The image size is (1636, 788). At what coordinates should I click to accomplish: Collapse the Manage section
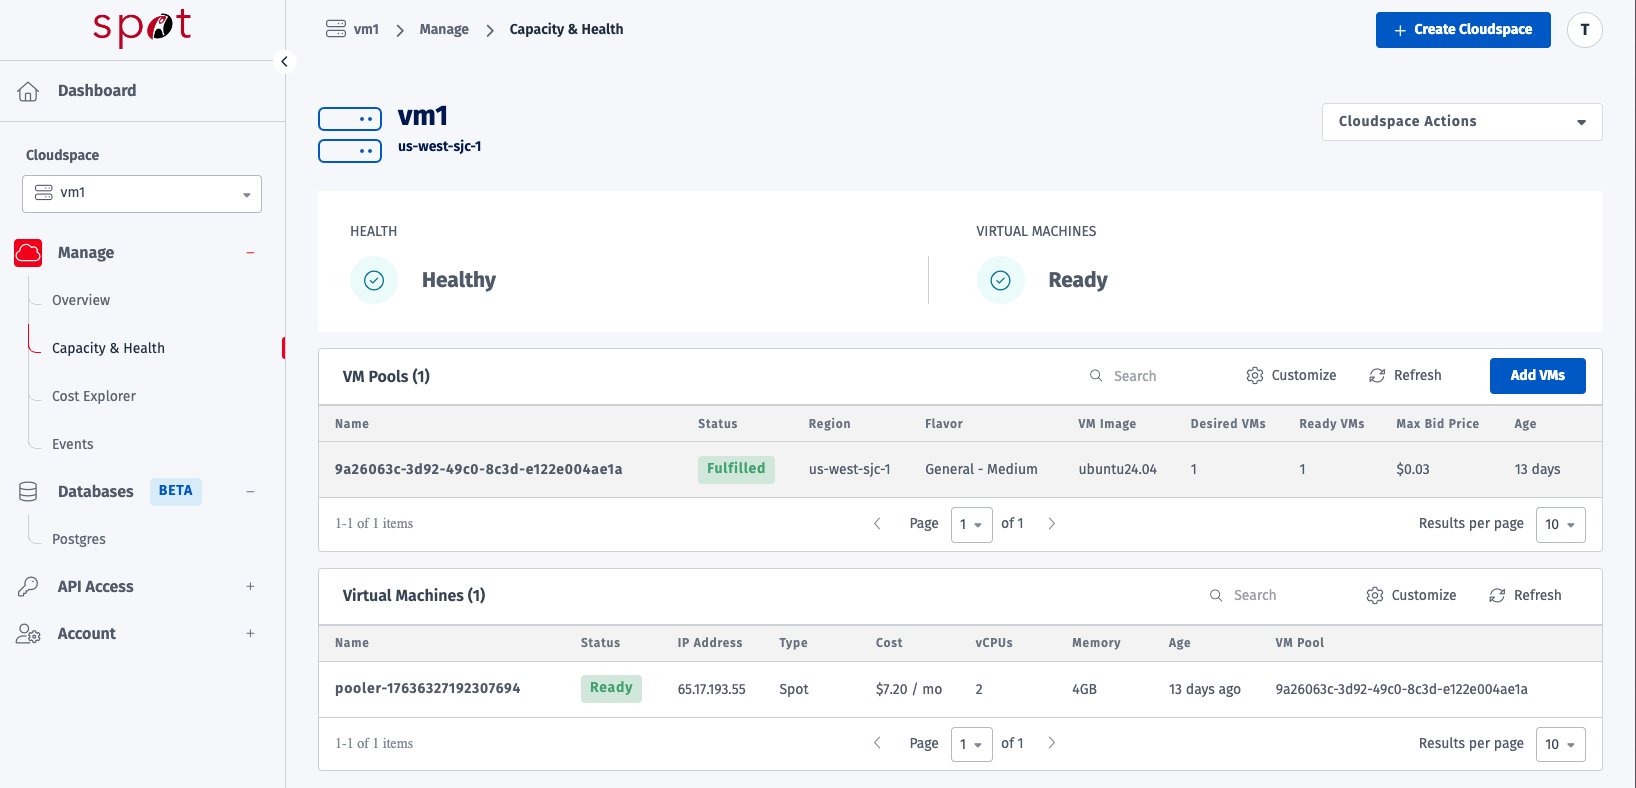250,253
